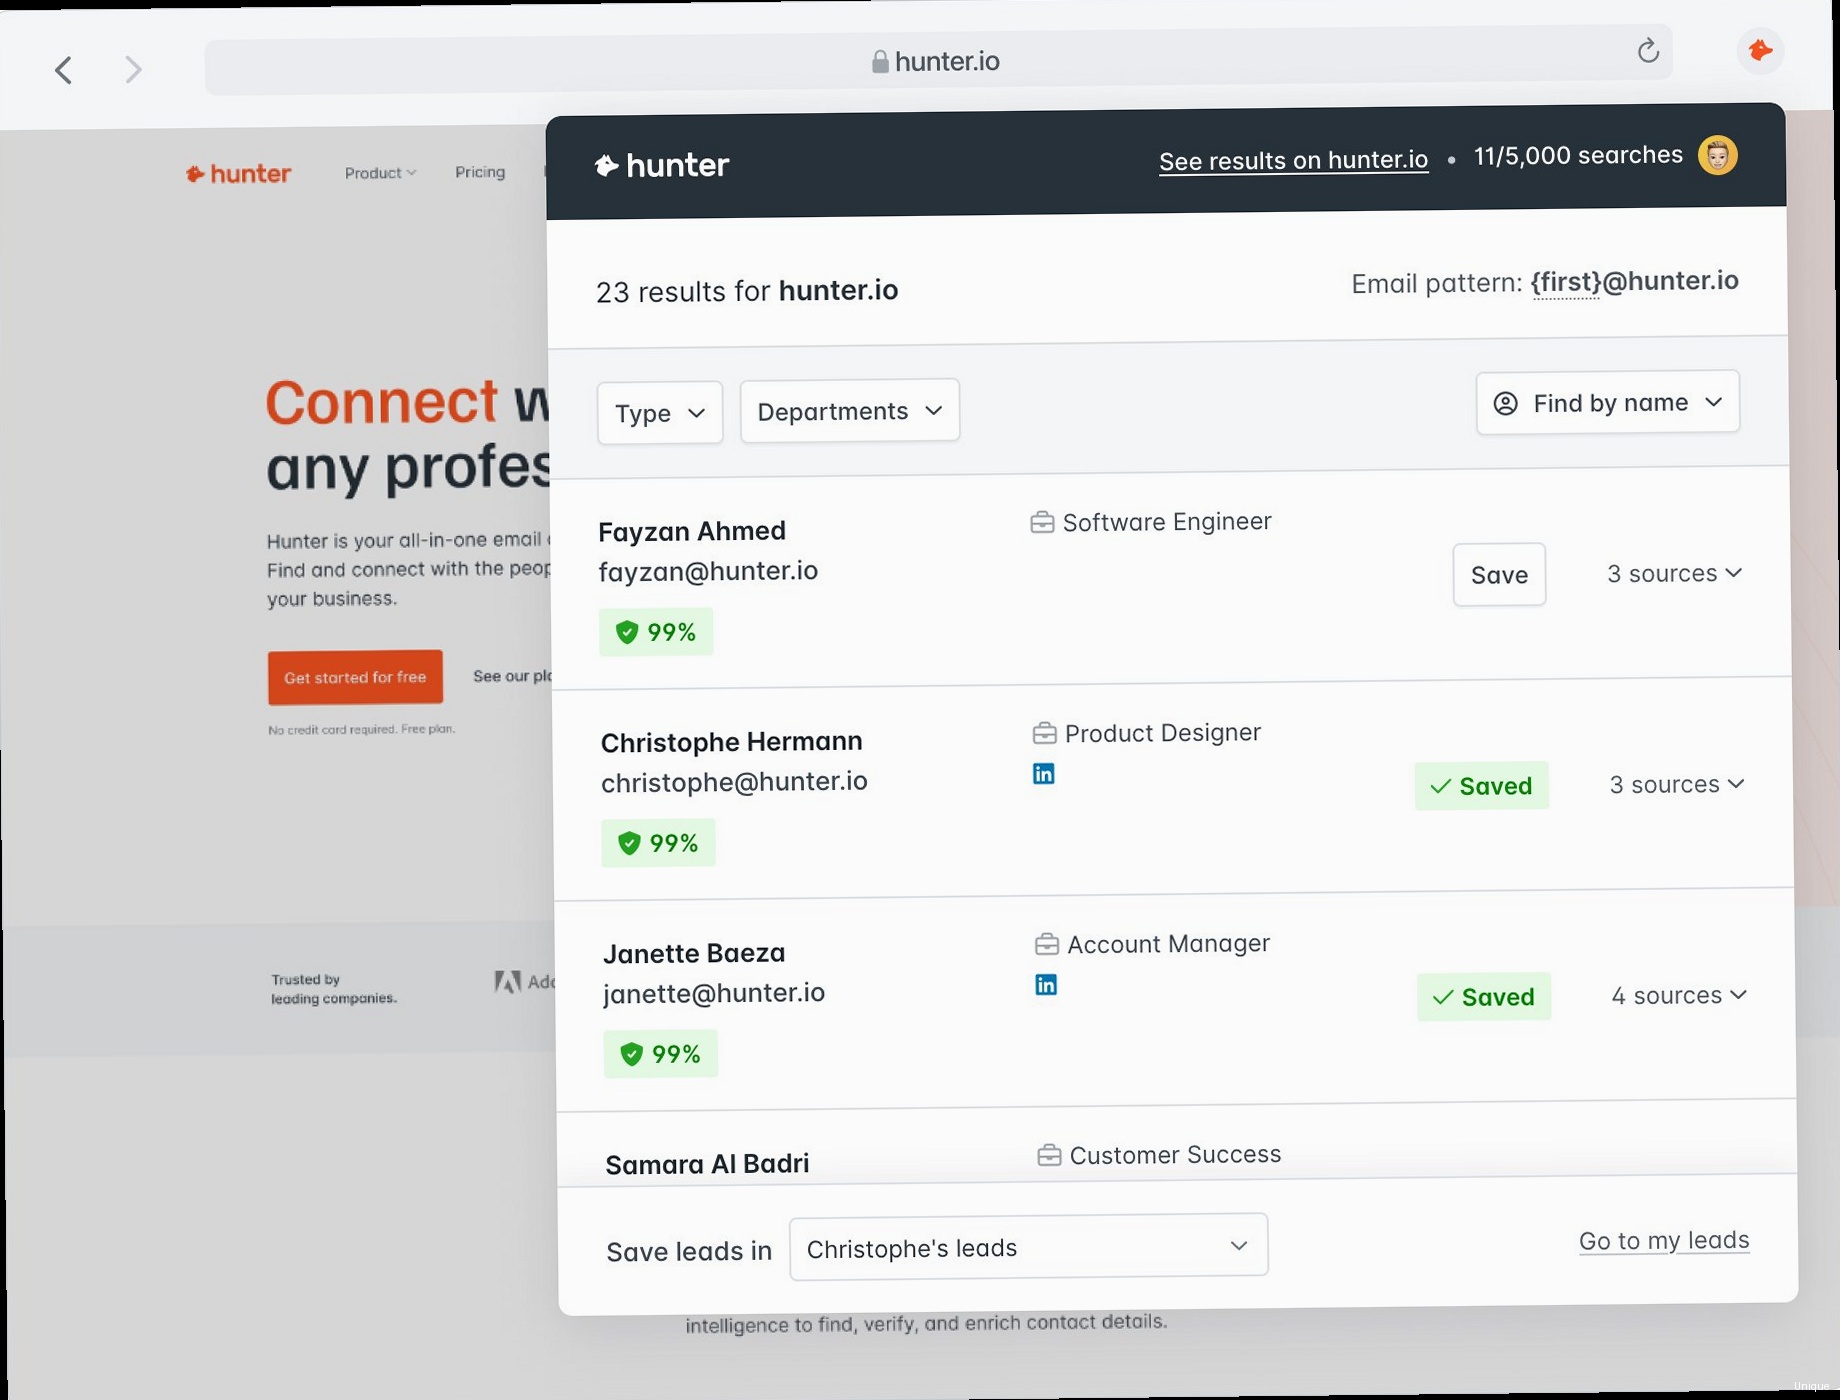Click the browser forward arrow

[133, 70]
